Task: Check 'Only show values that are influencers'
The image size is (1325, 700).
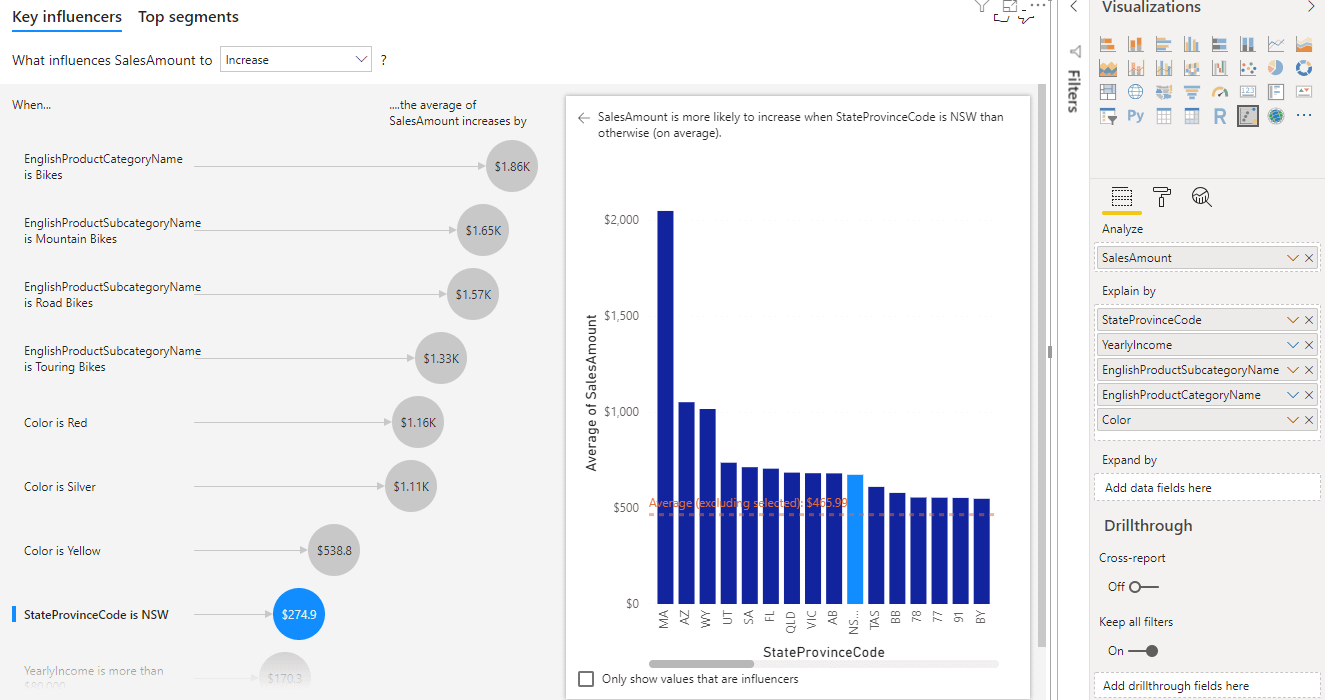Action: click(586, 679)
